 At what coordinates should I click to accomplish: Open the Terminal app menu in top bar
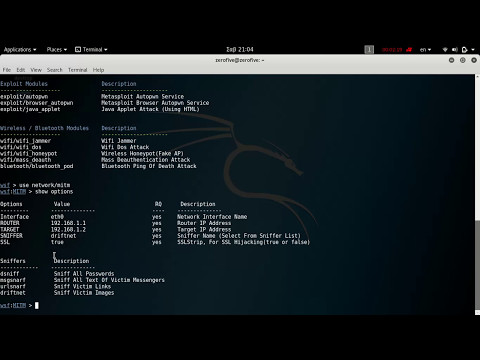click(91, 50)
